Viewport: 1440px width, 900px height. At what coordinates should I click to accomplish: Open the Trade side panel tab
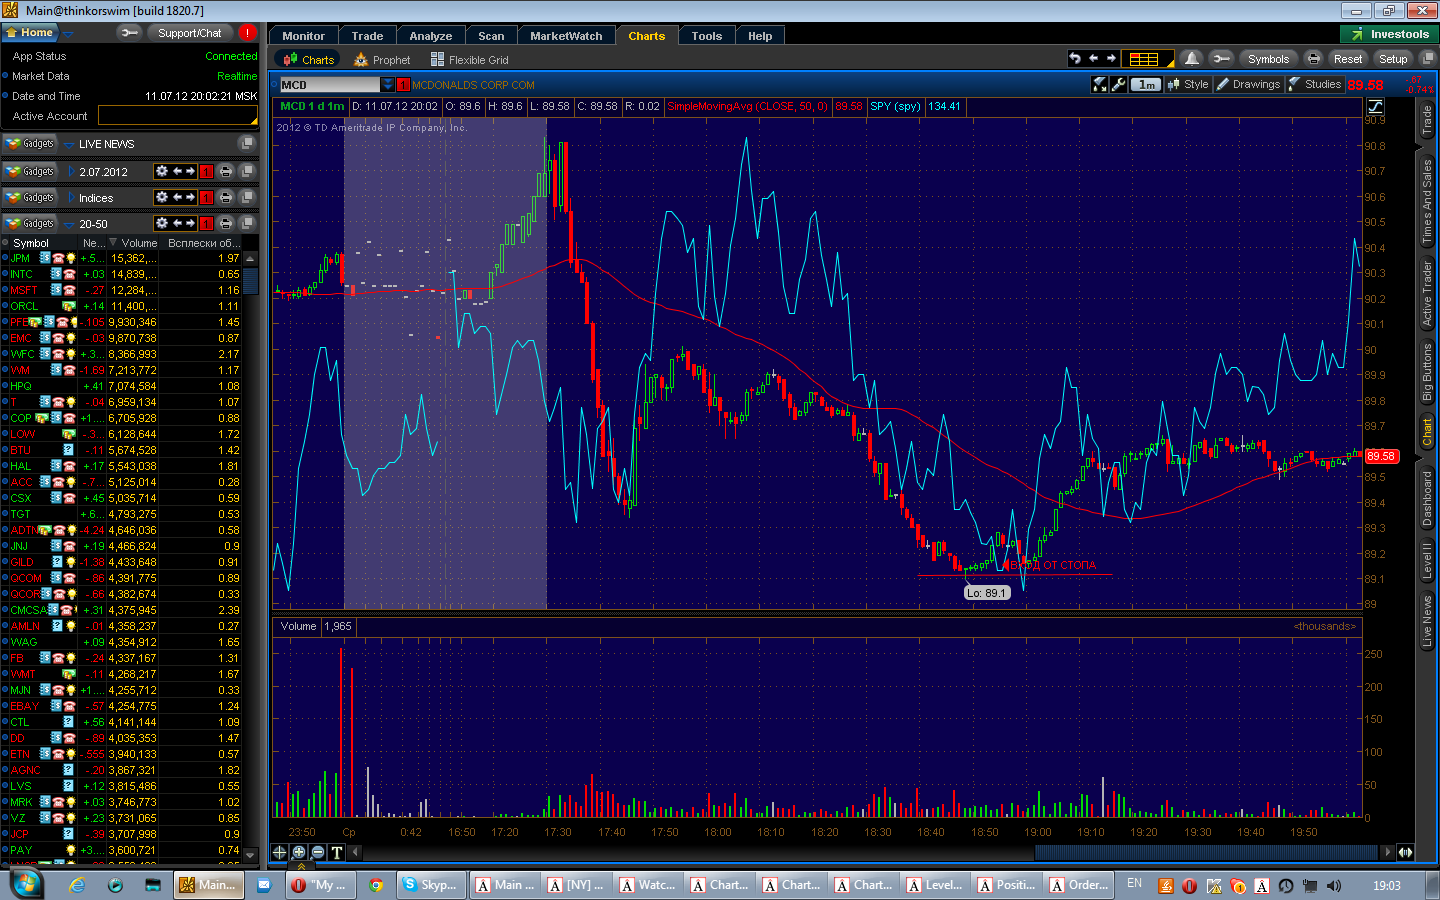point(1427,121)
